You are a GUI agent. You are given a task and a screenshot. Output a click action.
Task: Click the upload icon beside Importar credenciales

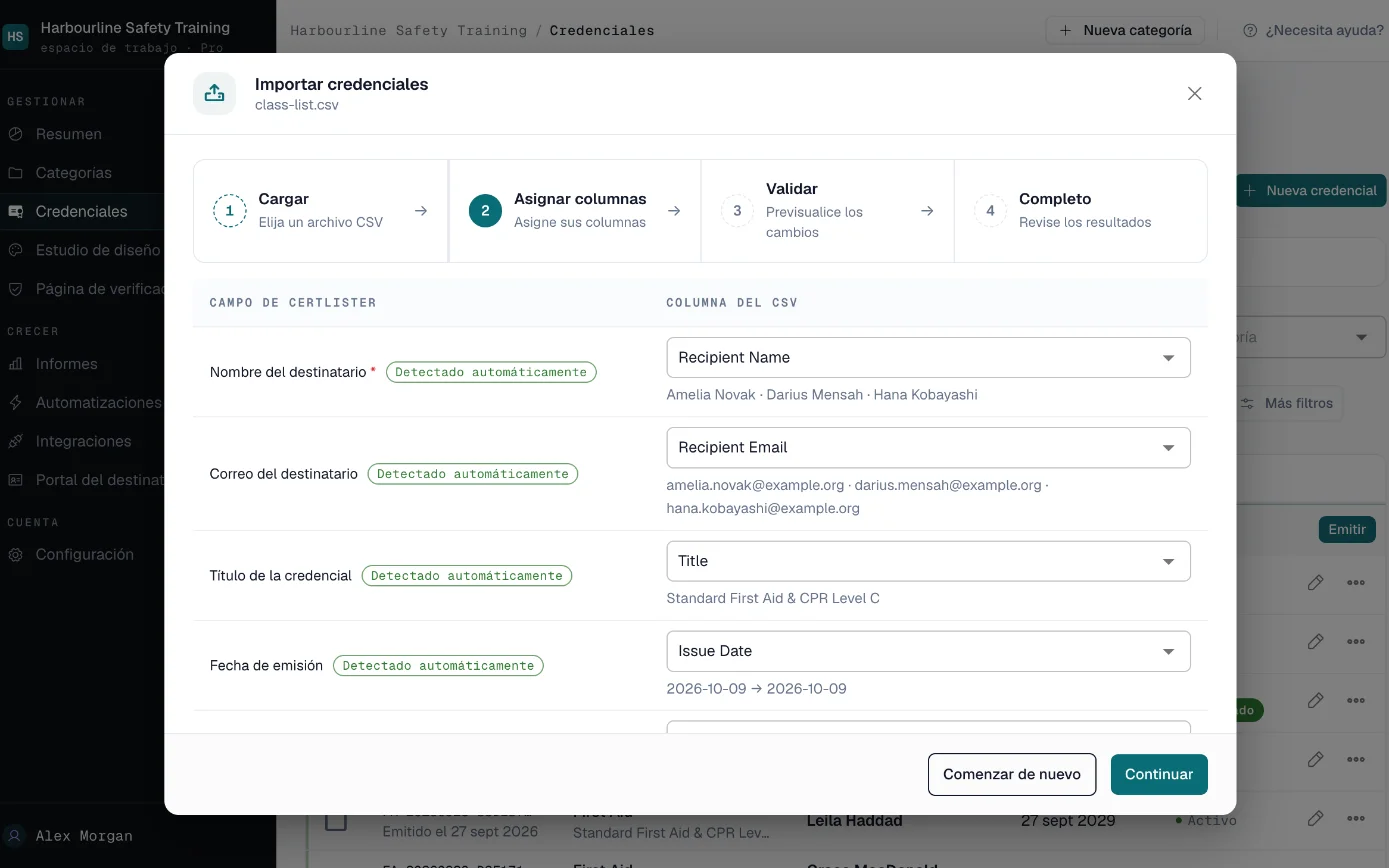tap(214, 93)
